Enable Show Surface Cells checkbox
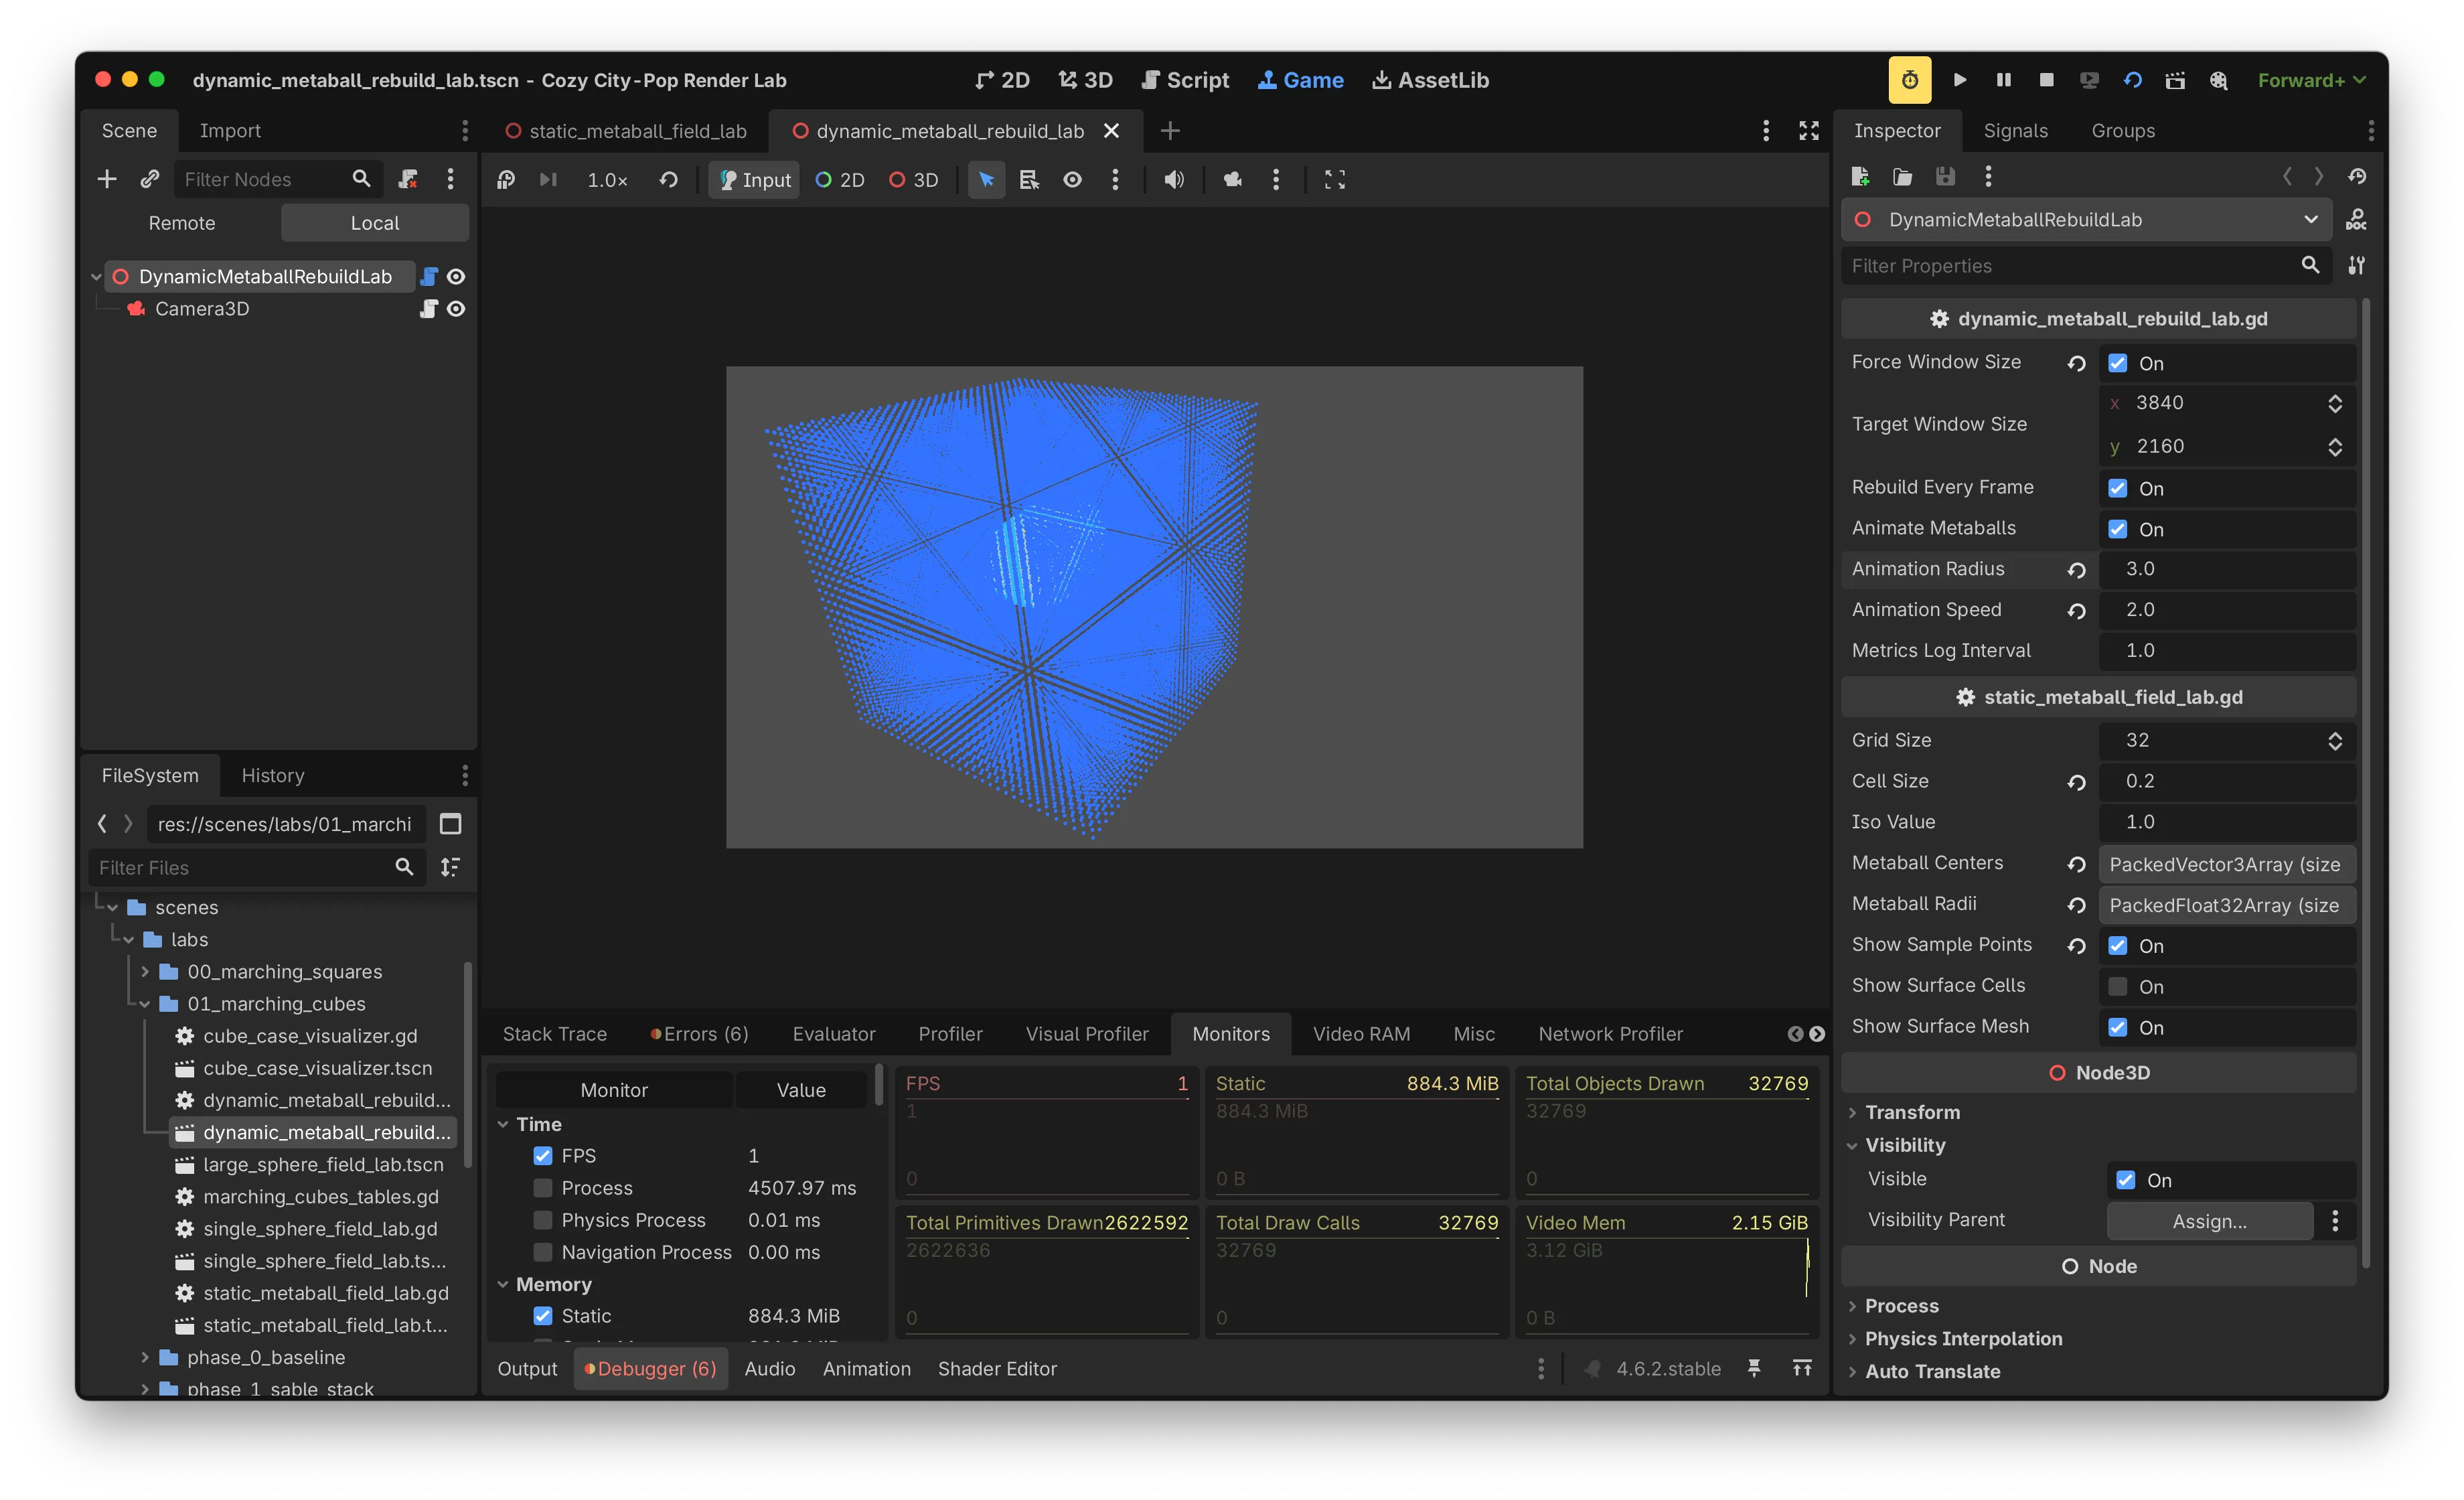 [2117, 987]
